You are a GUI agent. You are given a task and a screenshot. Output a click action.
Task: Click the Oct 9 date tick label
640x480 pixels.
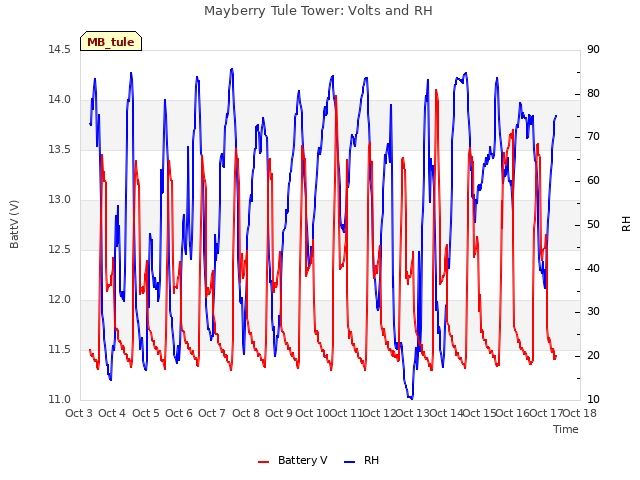pos(279,413)
